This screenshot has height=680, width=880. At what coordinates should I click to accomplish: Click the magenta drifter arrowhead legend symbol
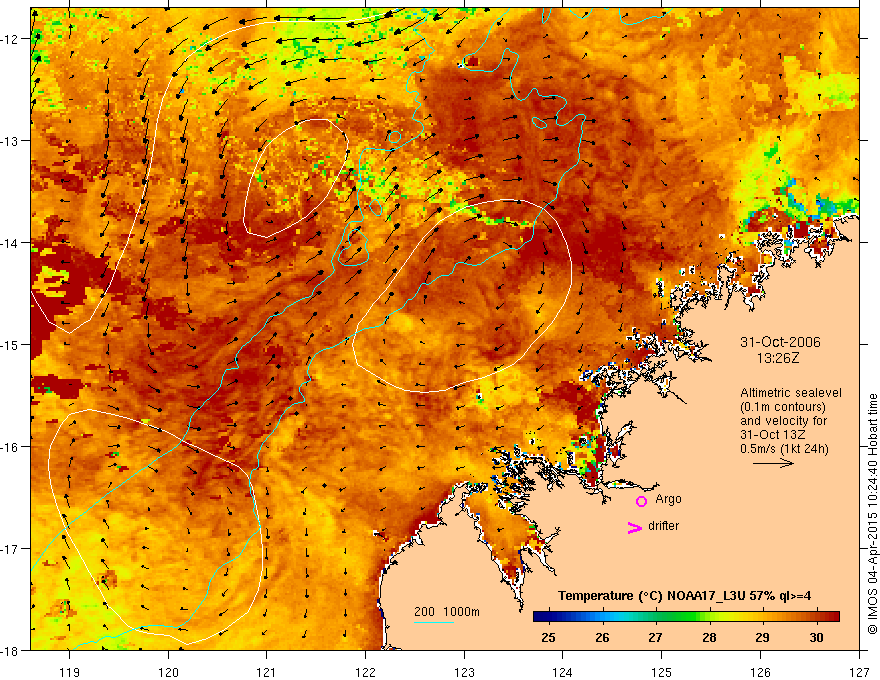(635, 527)
